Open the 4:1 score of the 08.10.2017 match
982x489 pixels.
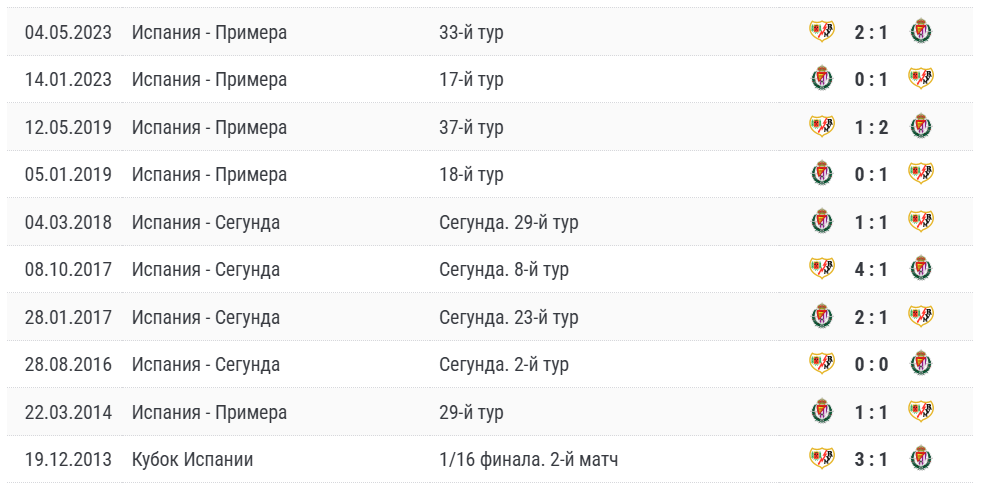870,269
